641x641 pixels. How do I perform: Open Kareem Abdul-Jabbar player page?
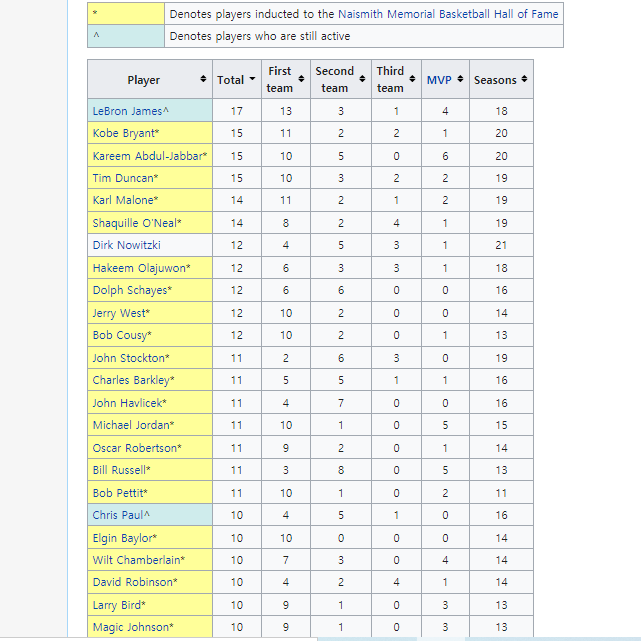pos(148,156)
